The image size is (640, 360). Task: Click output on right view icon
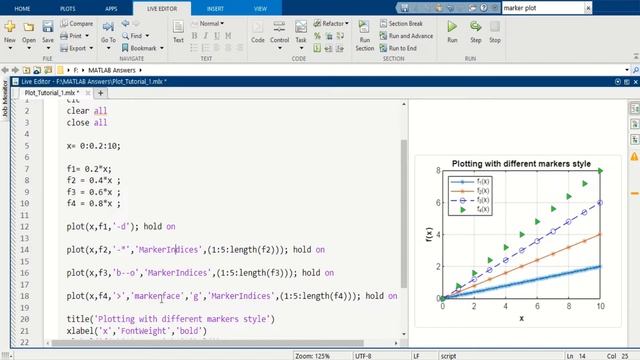pyautogui.click(x=634, y=108)
